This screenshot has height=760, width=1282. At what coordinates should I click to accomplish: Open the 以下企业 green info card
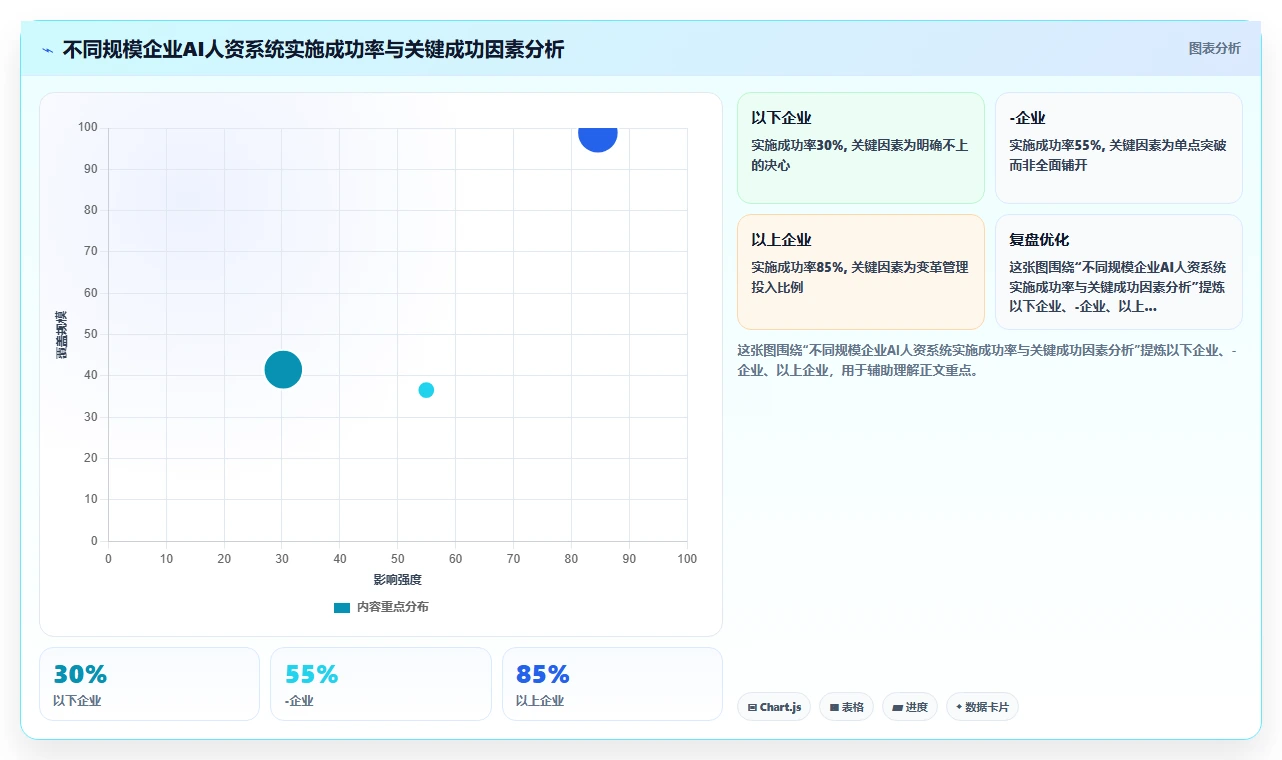[861, 148]
